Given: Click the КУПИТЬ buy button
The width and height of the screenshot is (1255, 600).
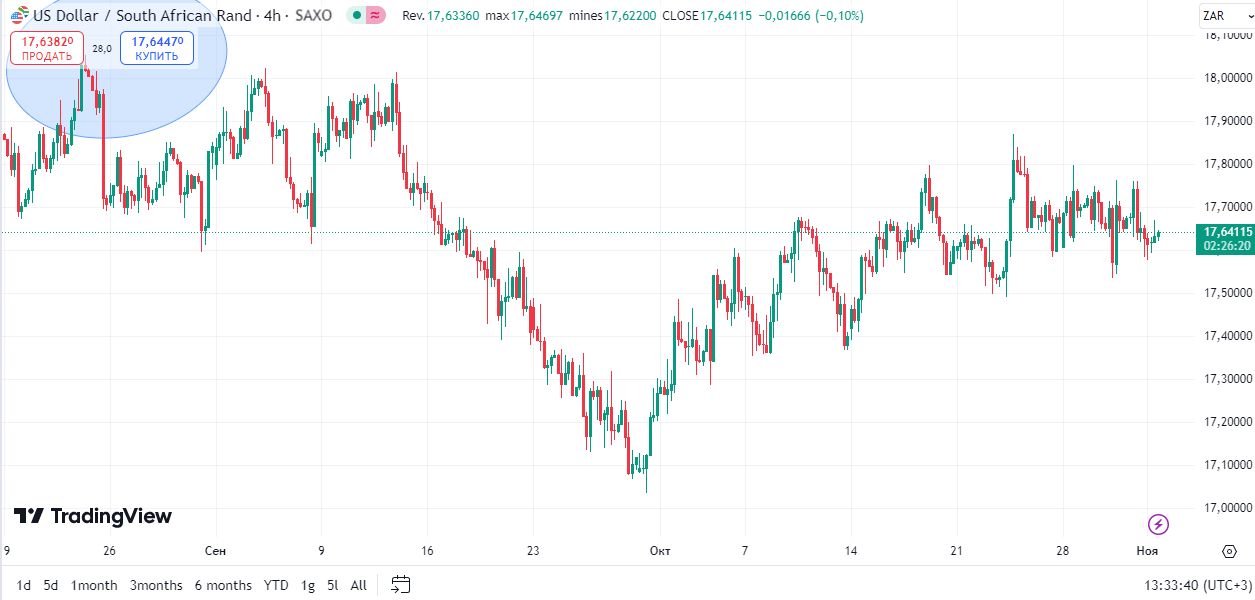Looking at the screenshot, I should (x=157, y=48).
